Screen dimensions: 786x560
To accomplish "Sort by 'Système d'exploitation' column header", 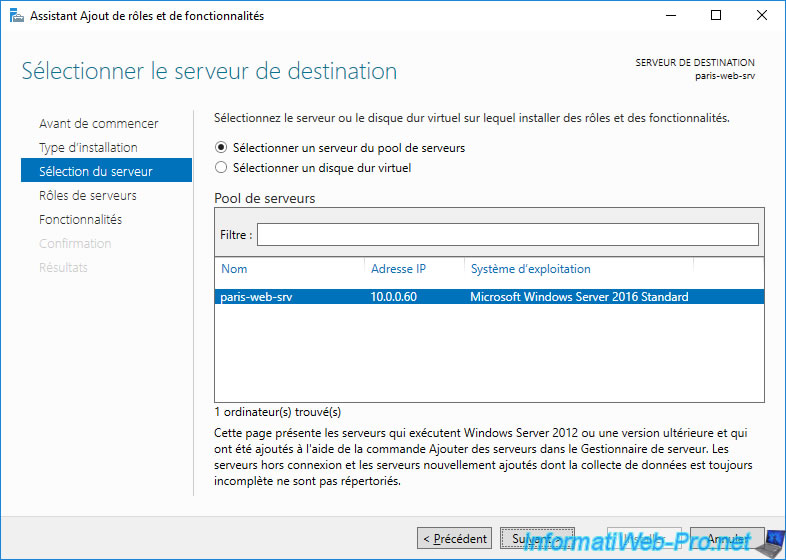I will (x=530, y=269).
